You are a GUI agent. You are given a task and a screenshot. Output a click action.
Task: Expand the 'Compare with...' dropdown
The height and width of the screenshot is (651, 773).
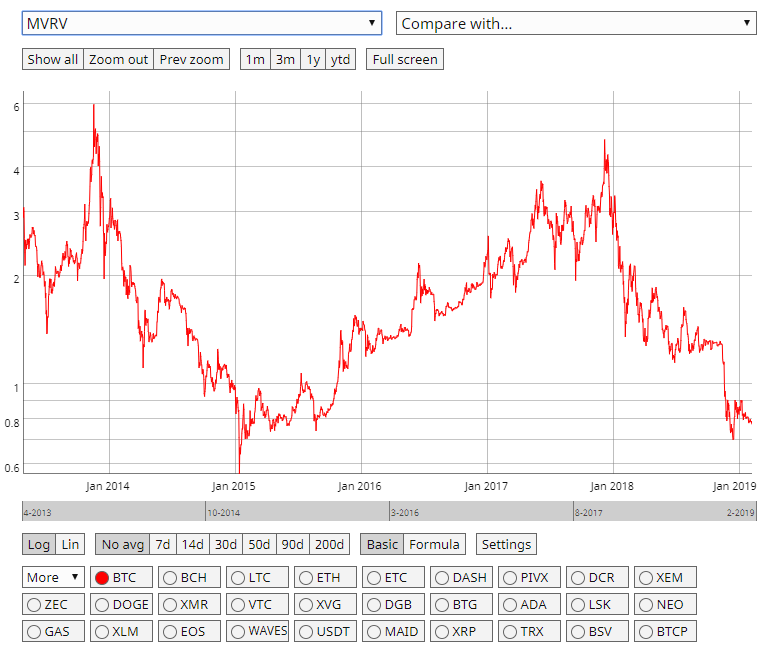tap(576, 23)
